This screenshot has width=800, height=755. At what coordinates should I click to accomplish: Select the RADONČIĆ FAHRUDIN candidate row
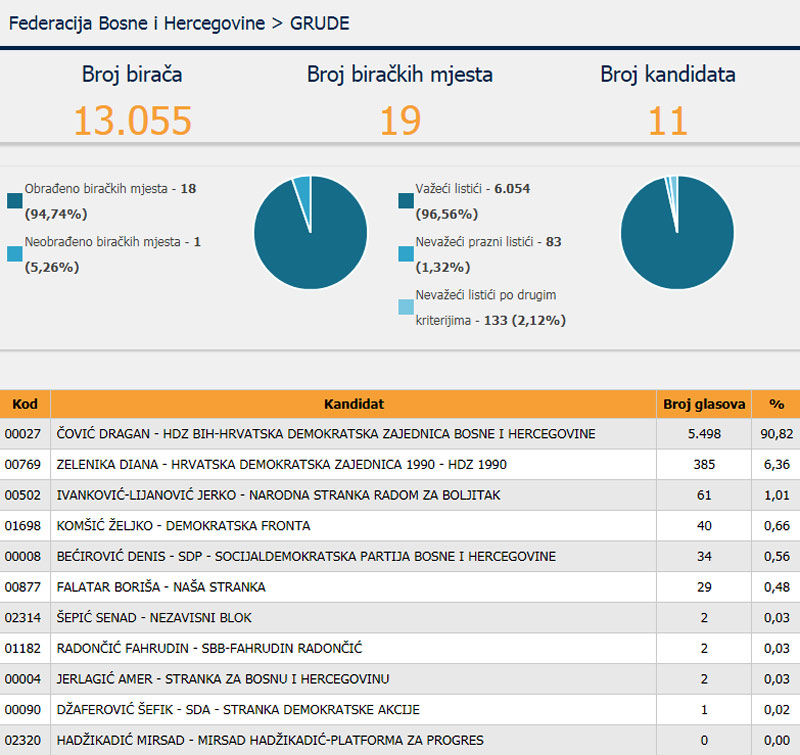(400, 648)
